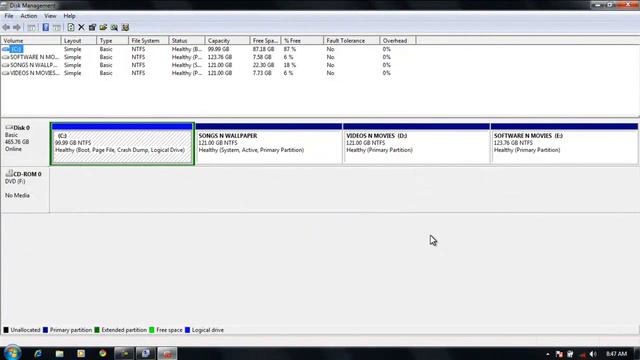Sort by the Status column header
The width and height of the screenshot is (640, 360).
187,41
